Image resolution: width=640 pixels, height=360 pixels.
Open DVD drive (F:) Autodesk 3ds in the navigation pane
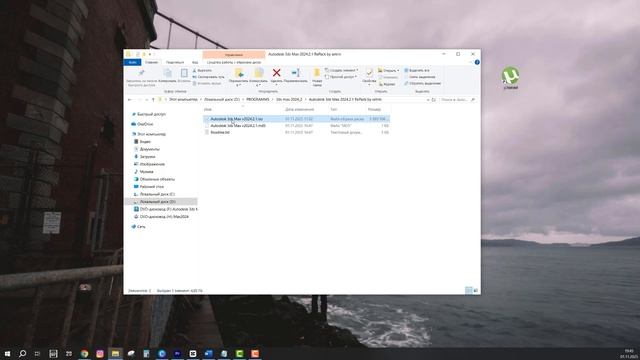pos(169,209)
